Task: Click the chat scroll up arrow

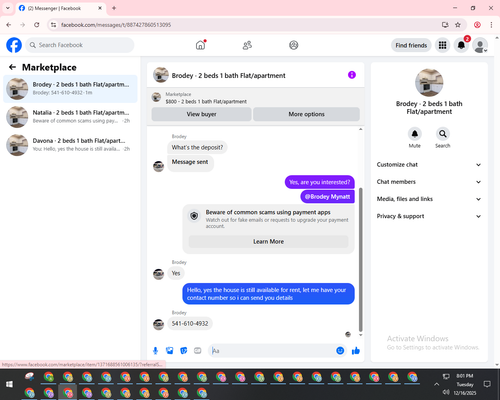Action: tap(360, 129)
